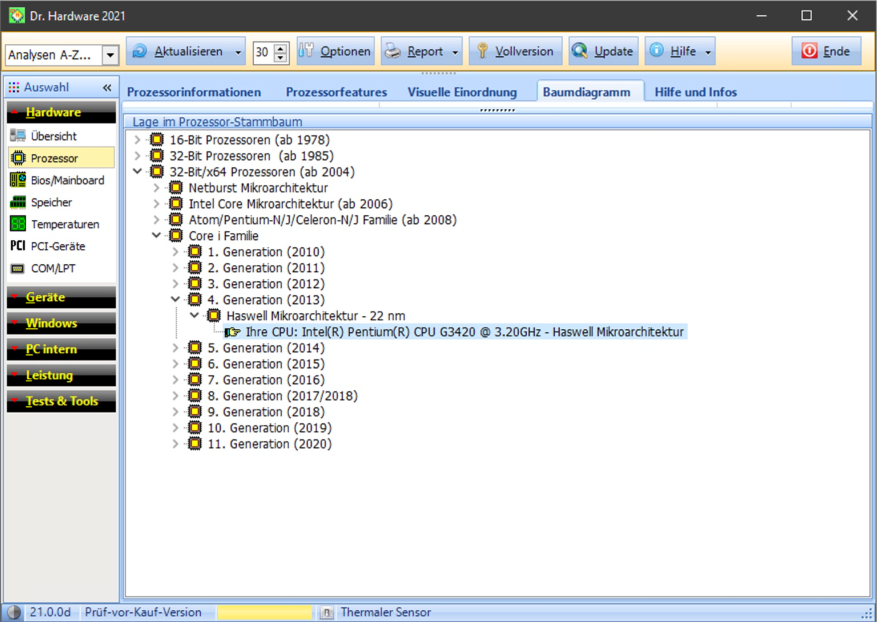Select Bios/Mainboard sidebar entry
Screen dimensions: 877x622
[x=66, y=180]
